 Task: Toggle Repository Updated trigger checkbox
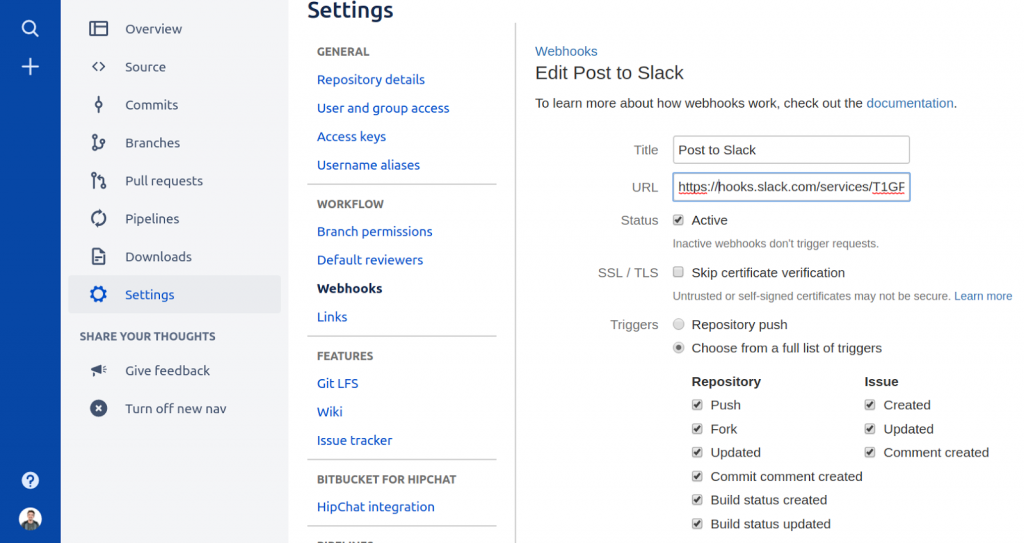(x=697, y=452)
